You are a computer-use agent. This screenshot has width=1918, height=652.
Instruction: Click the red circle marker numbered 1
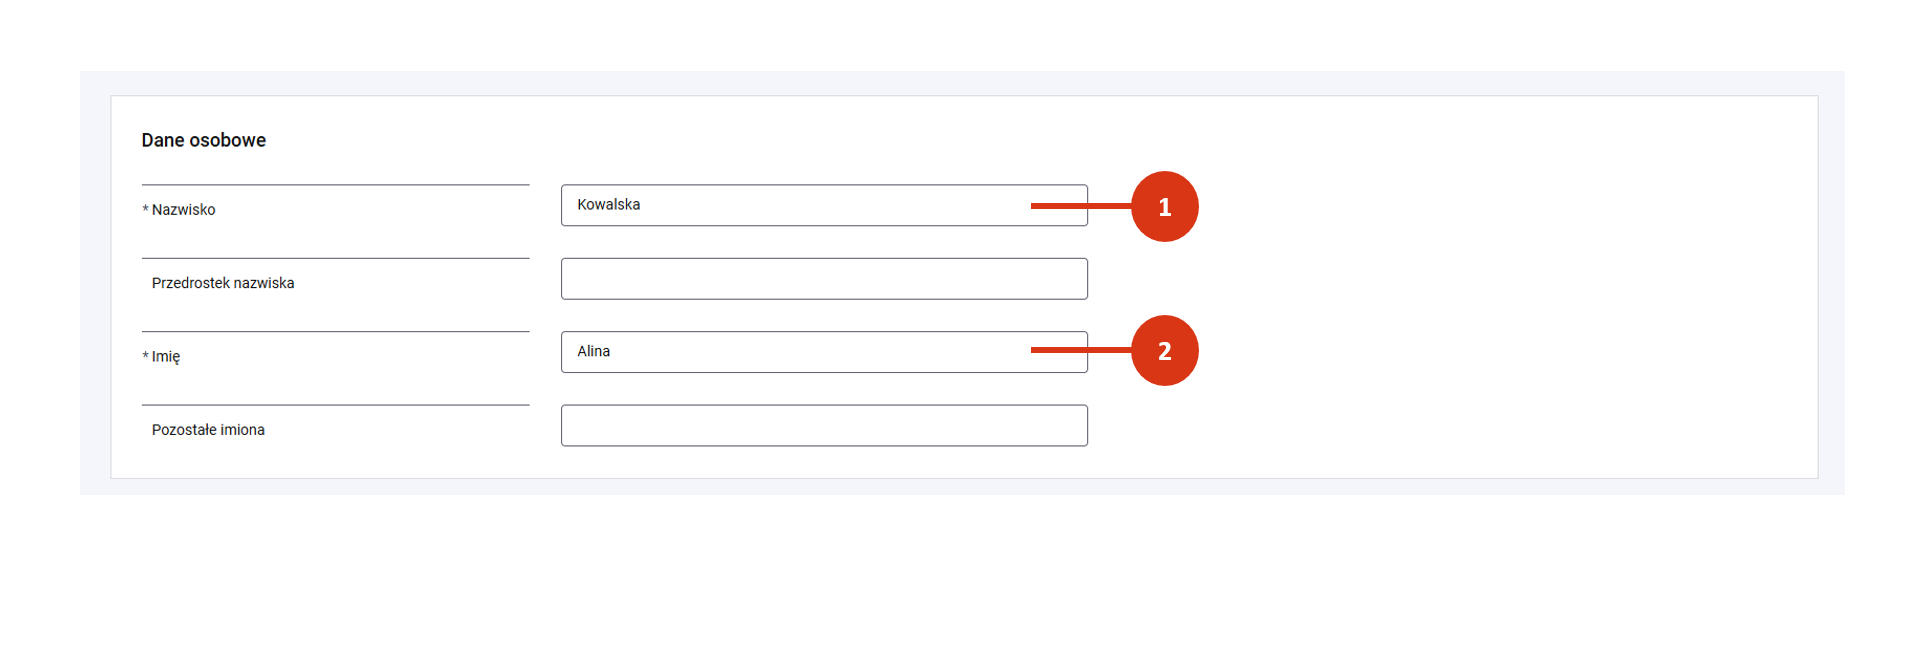[x=1164, y=207]
